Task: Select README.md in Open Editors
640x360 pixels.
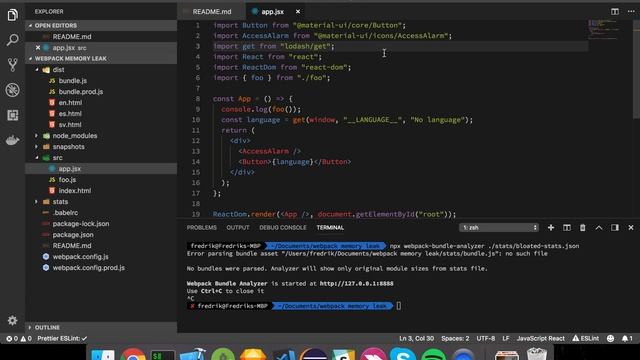Action: point(72,37)
